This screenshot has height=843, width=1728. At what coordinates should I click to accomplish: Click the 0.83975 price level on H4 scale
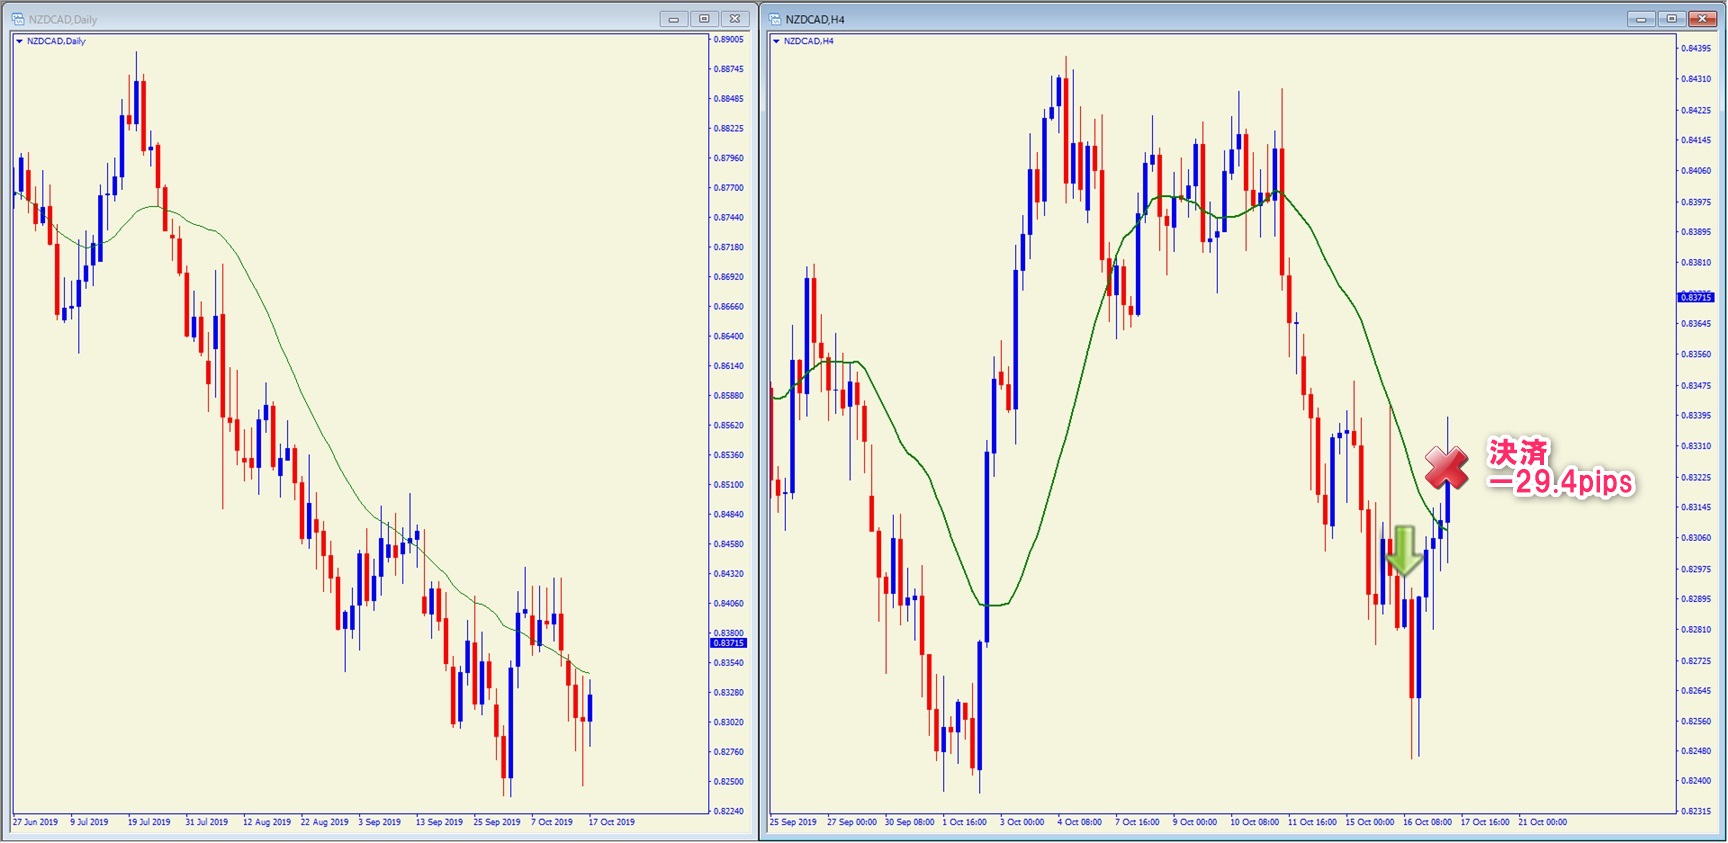(x=1696, y=202)
